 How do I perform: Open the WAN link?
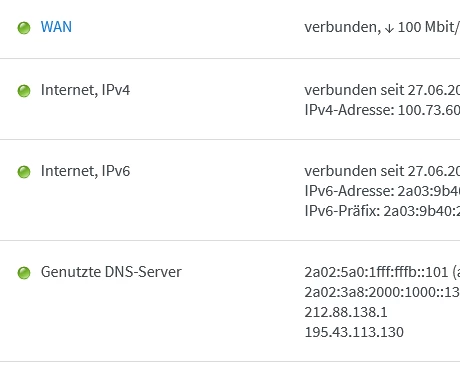56,27
